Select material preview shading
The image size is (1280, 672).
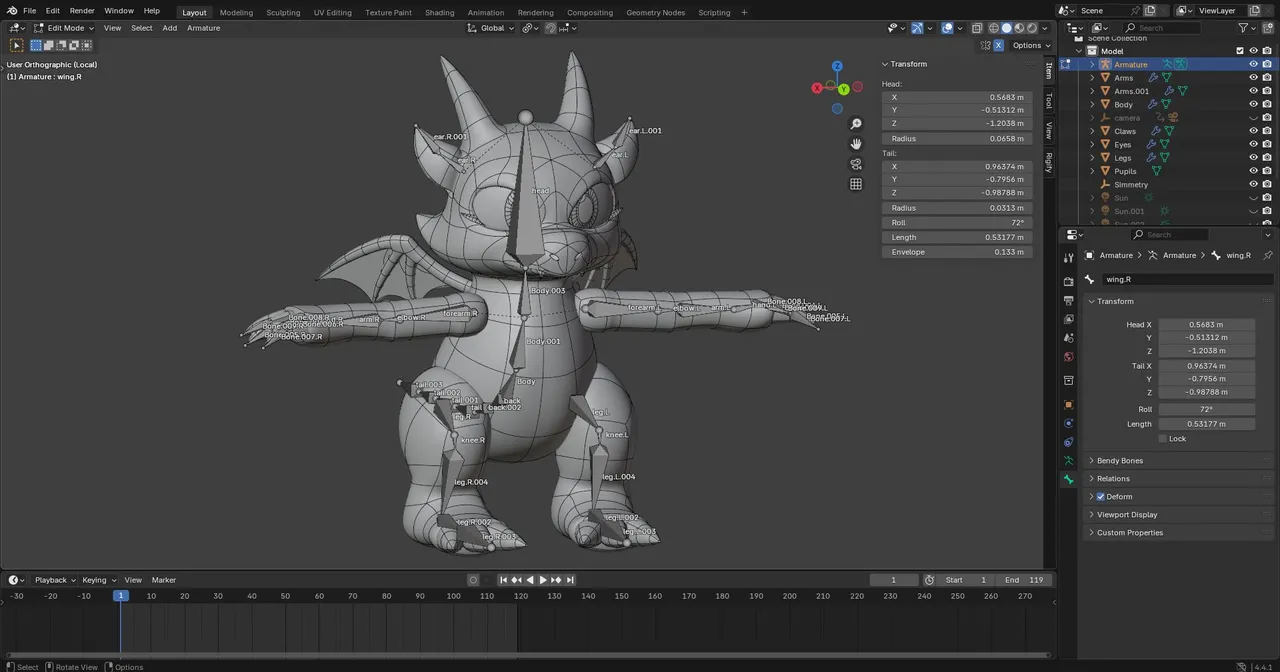pos(1021,28)
